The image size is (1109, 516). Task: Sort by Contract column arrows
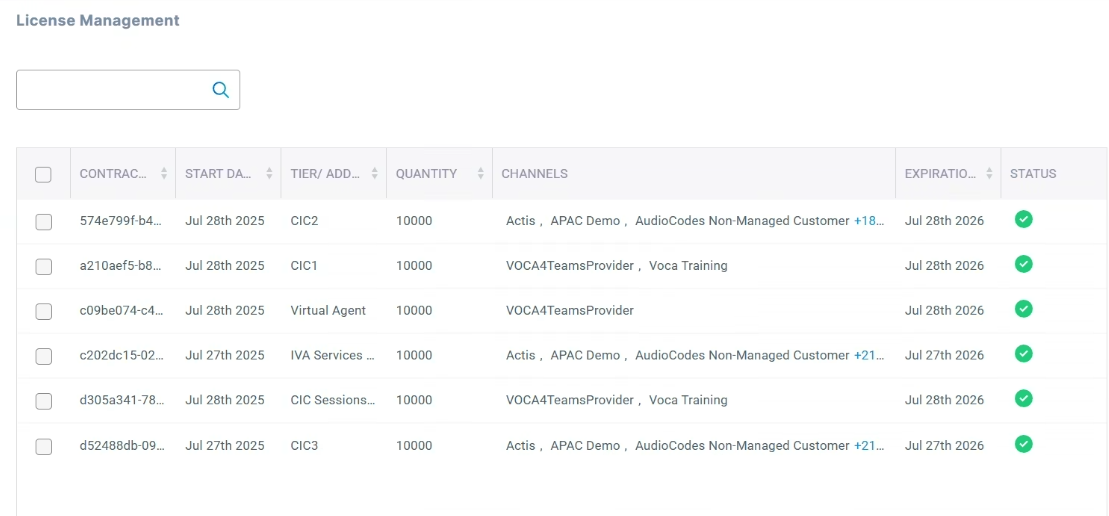164,174
